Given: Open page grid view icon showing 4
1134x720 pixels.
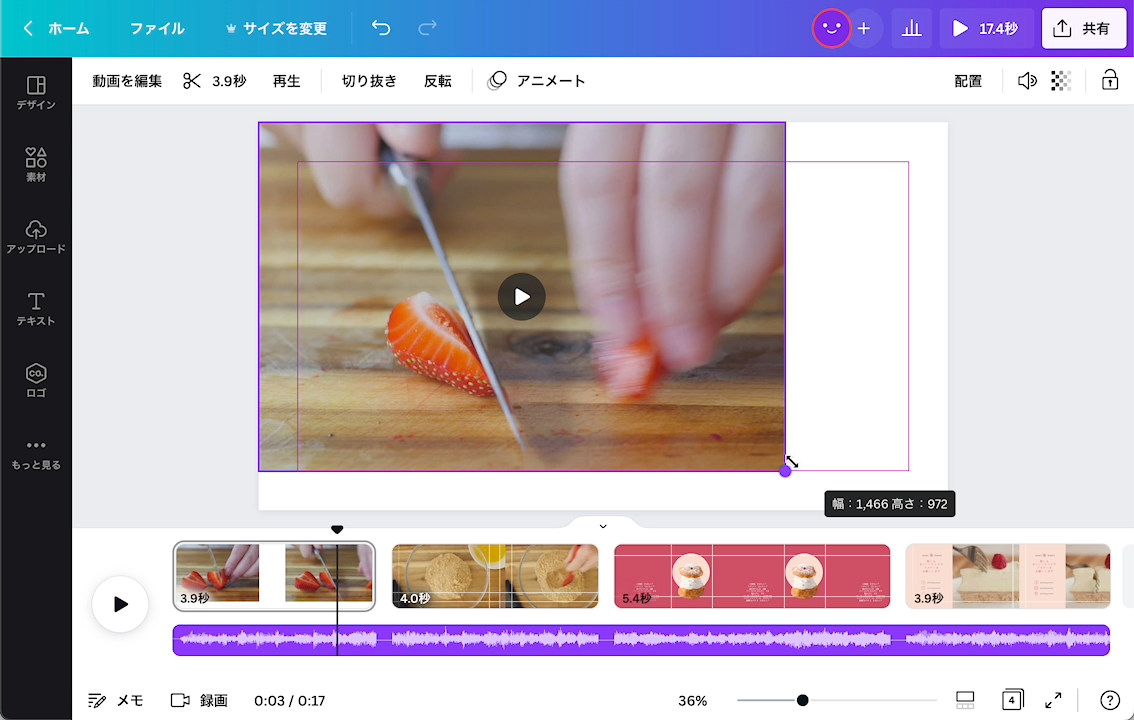Looking at the screenshot, I should click(x=1012, y=700).
